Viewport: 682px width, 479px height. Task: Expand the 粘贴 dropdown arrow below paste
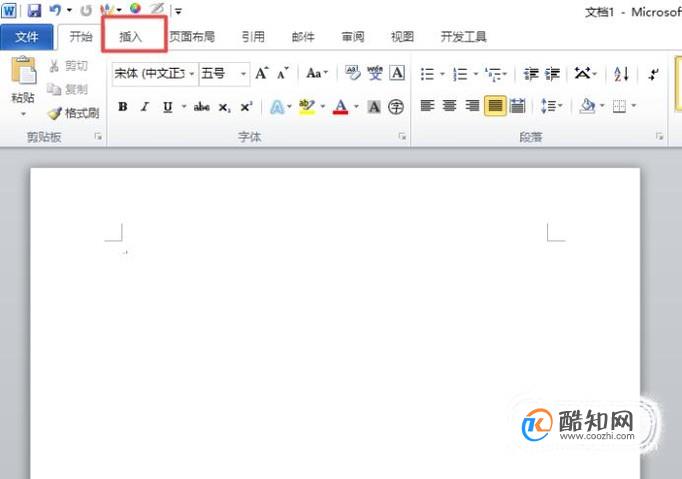23,114
